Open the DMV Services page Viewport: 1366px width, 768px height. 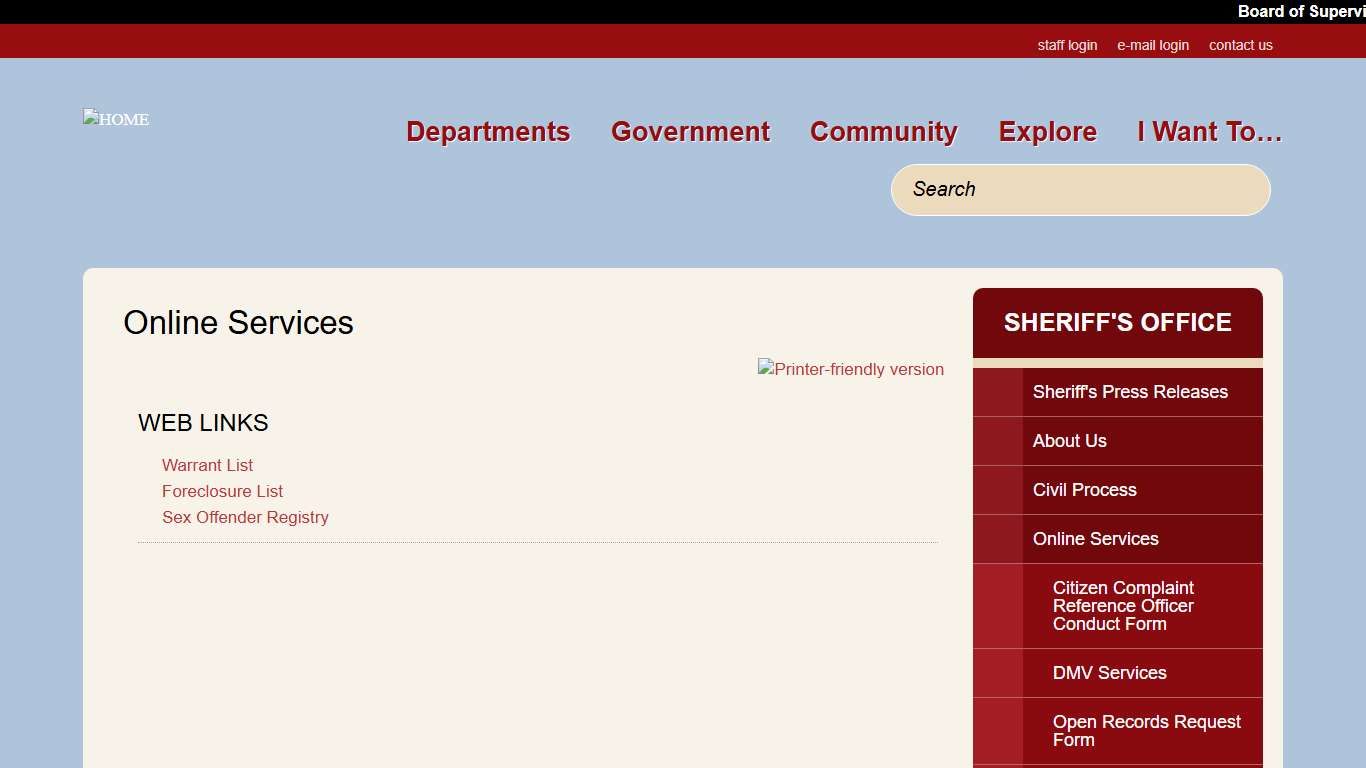1109,673
